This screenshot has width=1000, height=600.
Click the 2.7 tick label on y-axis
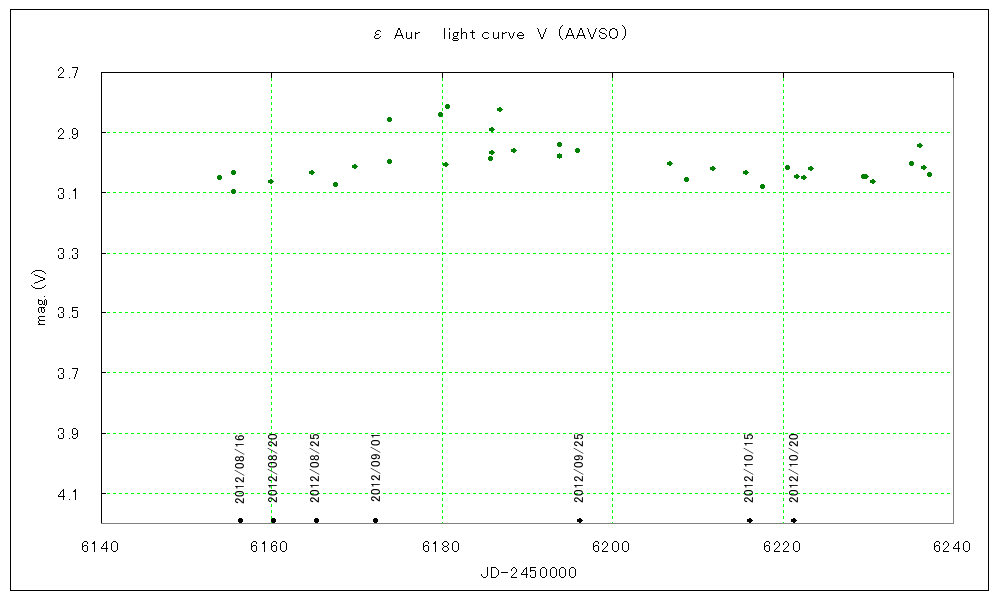click(71, 73)
